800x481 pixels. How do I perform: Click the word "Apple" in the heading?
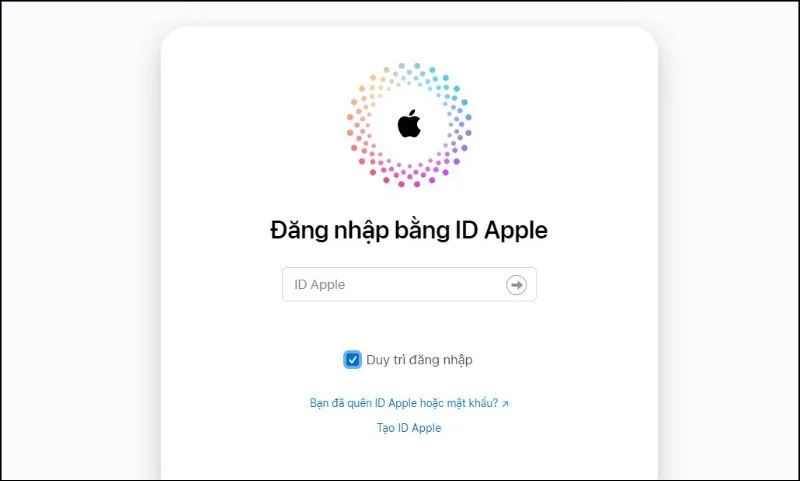[x=516, y=231]
